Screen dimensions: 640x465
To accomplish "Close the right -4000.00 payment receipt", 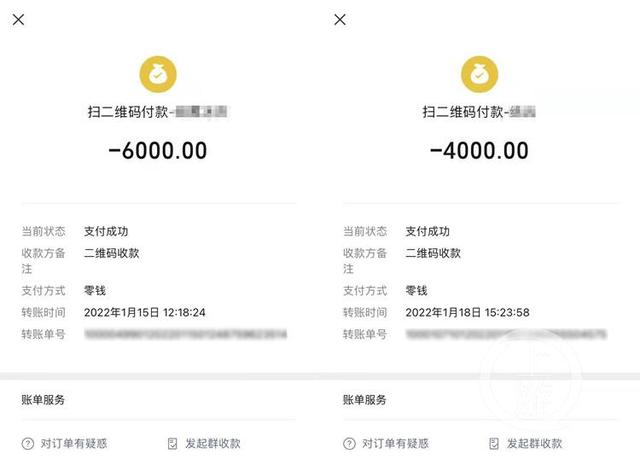I will (340, 20).
